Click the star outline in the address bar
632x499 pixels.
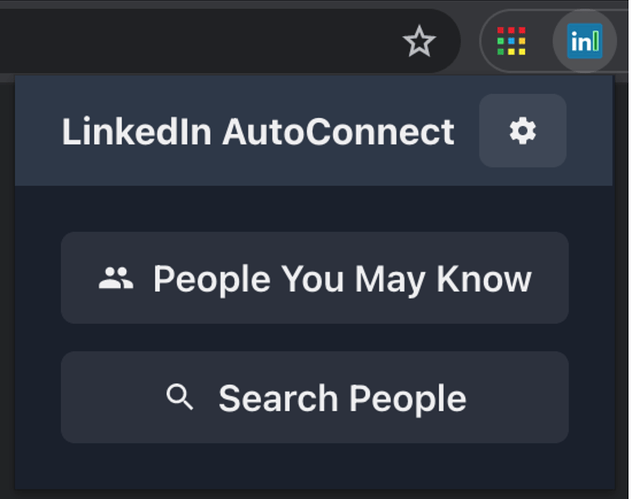(x=419, y=41)
